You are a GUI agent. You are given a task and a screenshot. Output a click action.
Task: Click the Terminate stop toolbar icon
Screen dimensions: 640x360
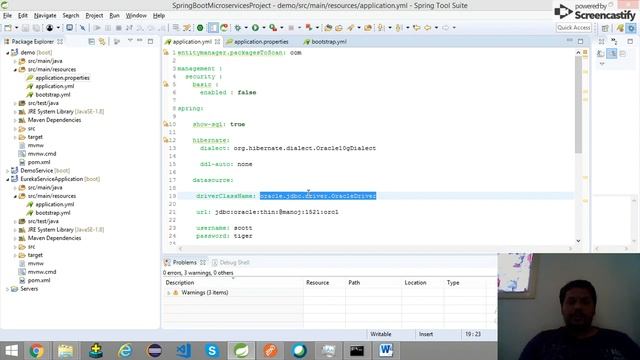(118, 28)
